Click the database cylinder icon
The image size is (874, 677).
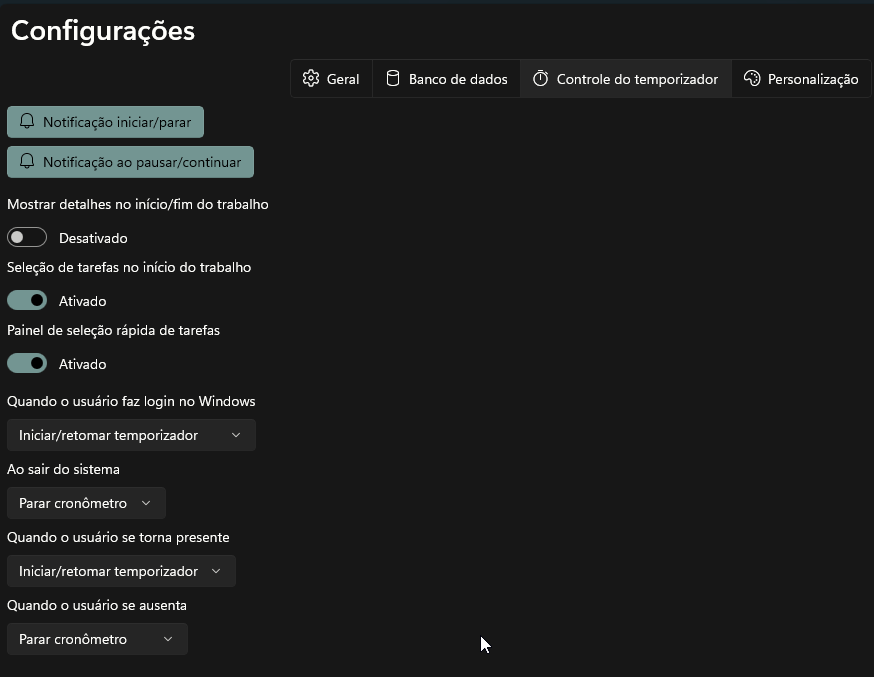click(x=392, y=79)
